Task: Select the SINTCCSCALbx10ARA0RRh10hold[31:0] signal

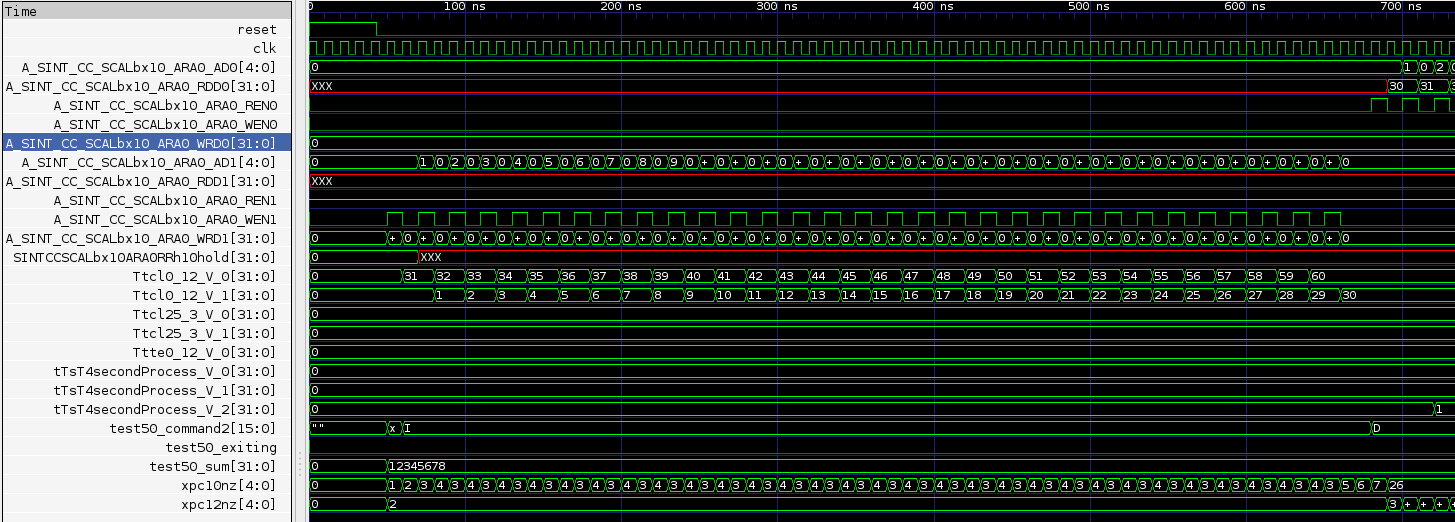Action: click(144, 257)
